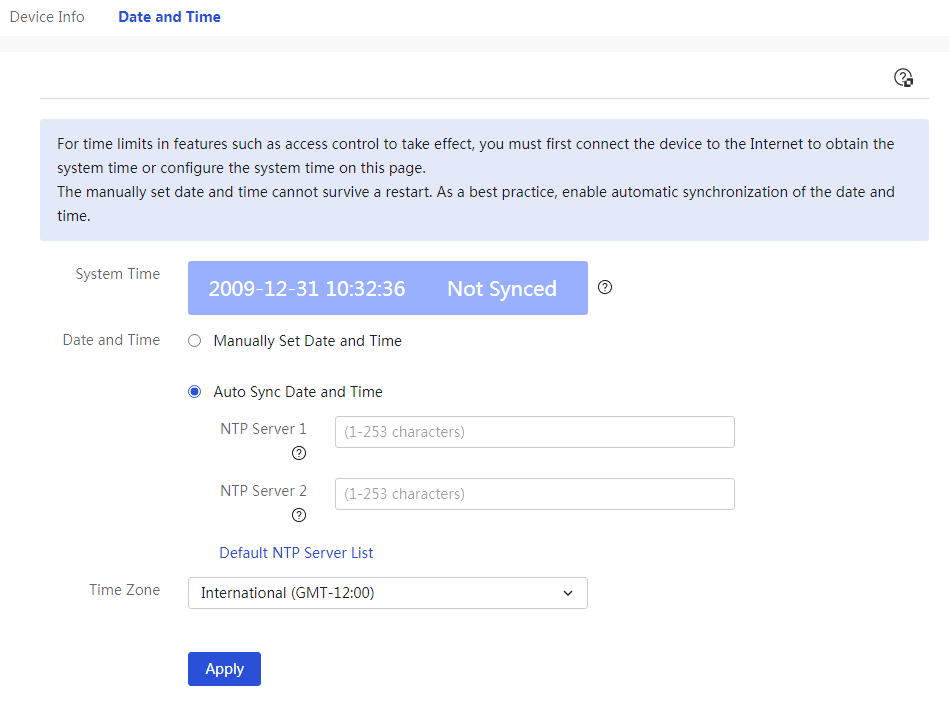Open the International (GMT-12:00) time zone box
This screenshot has height=702, width=949.
(x=387, y=593)
